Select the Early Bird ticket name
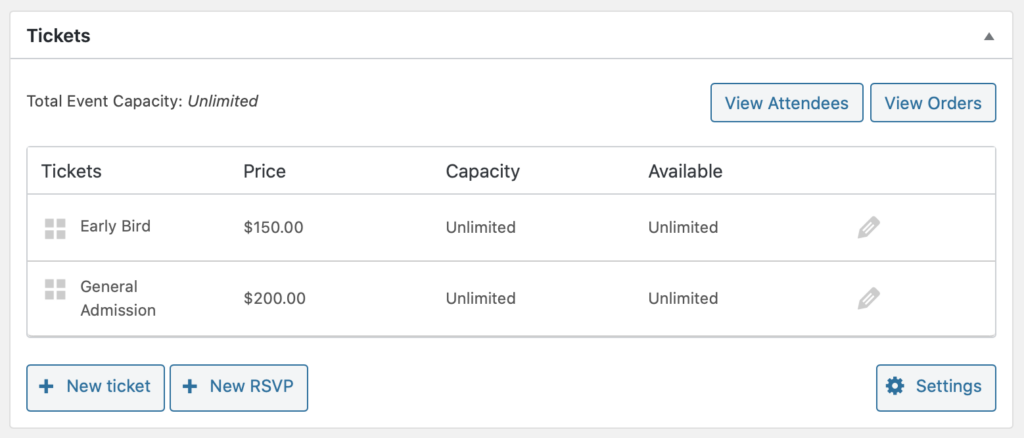Image resolution: width=1024 pixels, height=438 pixels. (x=116, y=227)
